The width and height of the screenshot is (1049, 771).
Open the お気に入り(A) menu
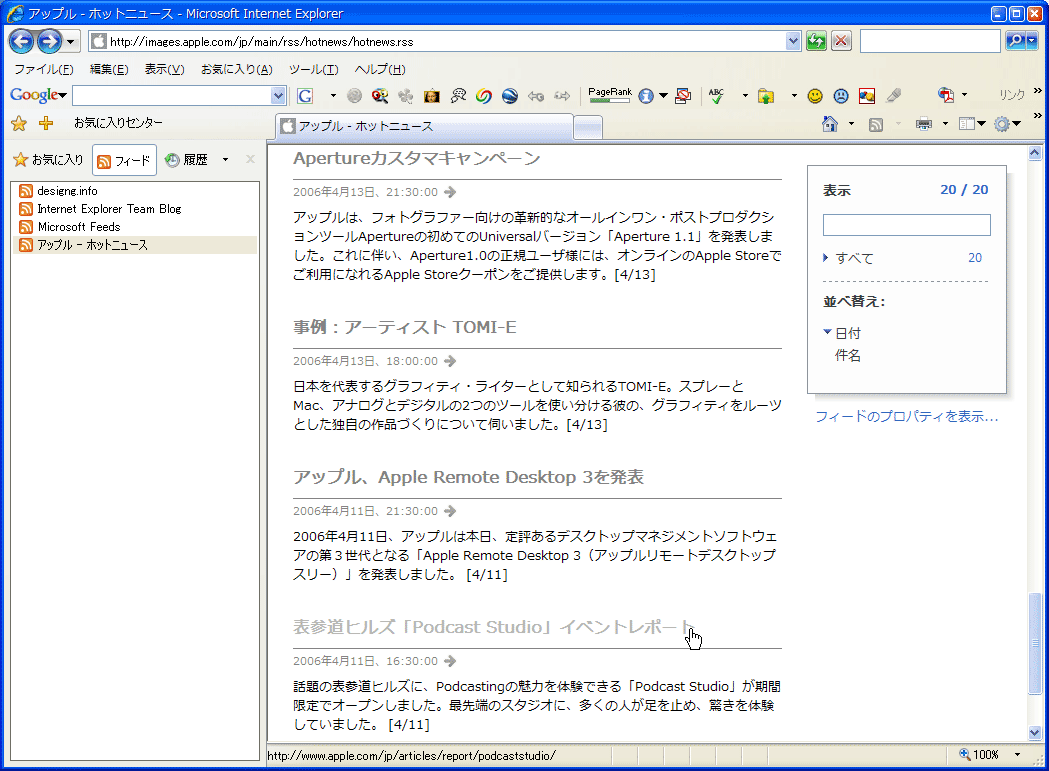point(237,70)
